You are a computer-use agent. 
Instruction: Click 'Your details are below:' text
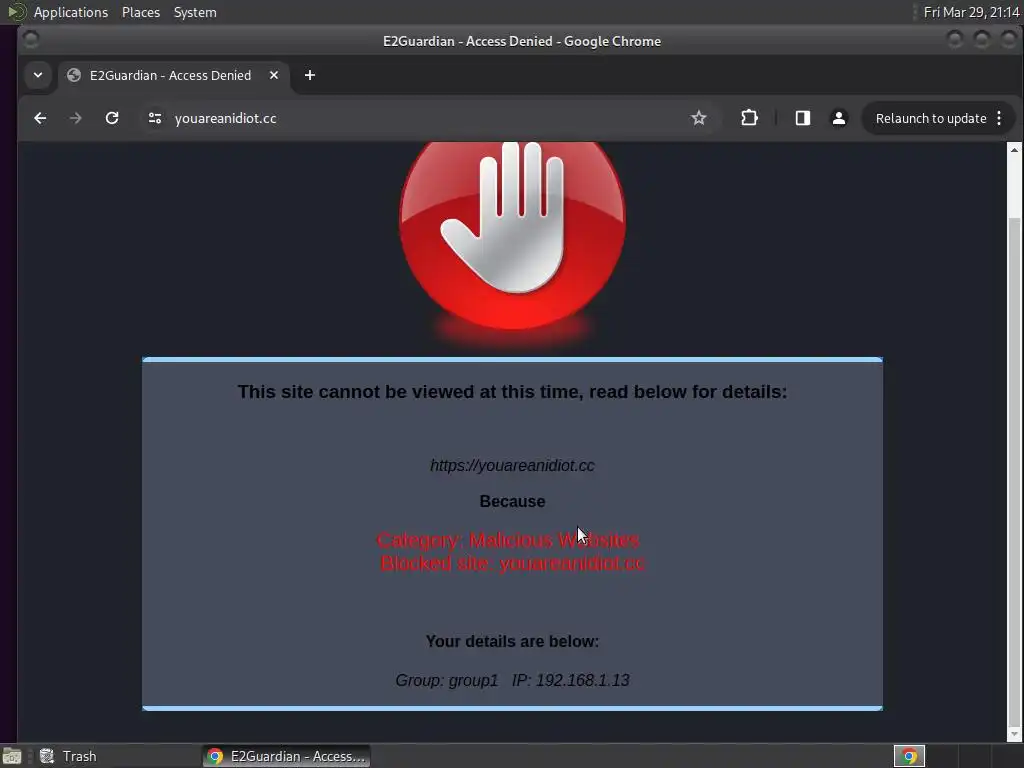point(512,641)
